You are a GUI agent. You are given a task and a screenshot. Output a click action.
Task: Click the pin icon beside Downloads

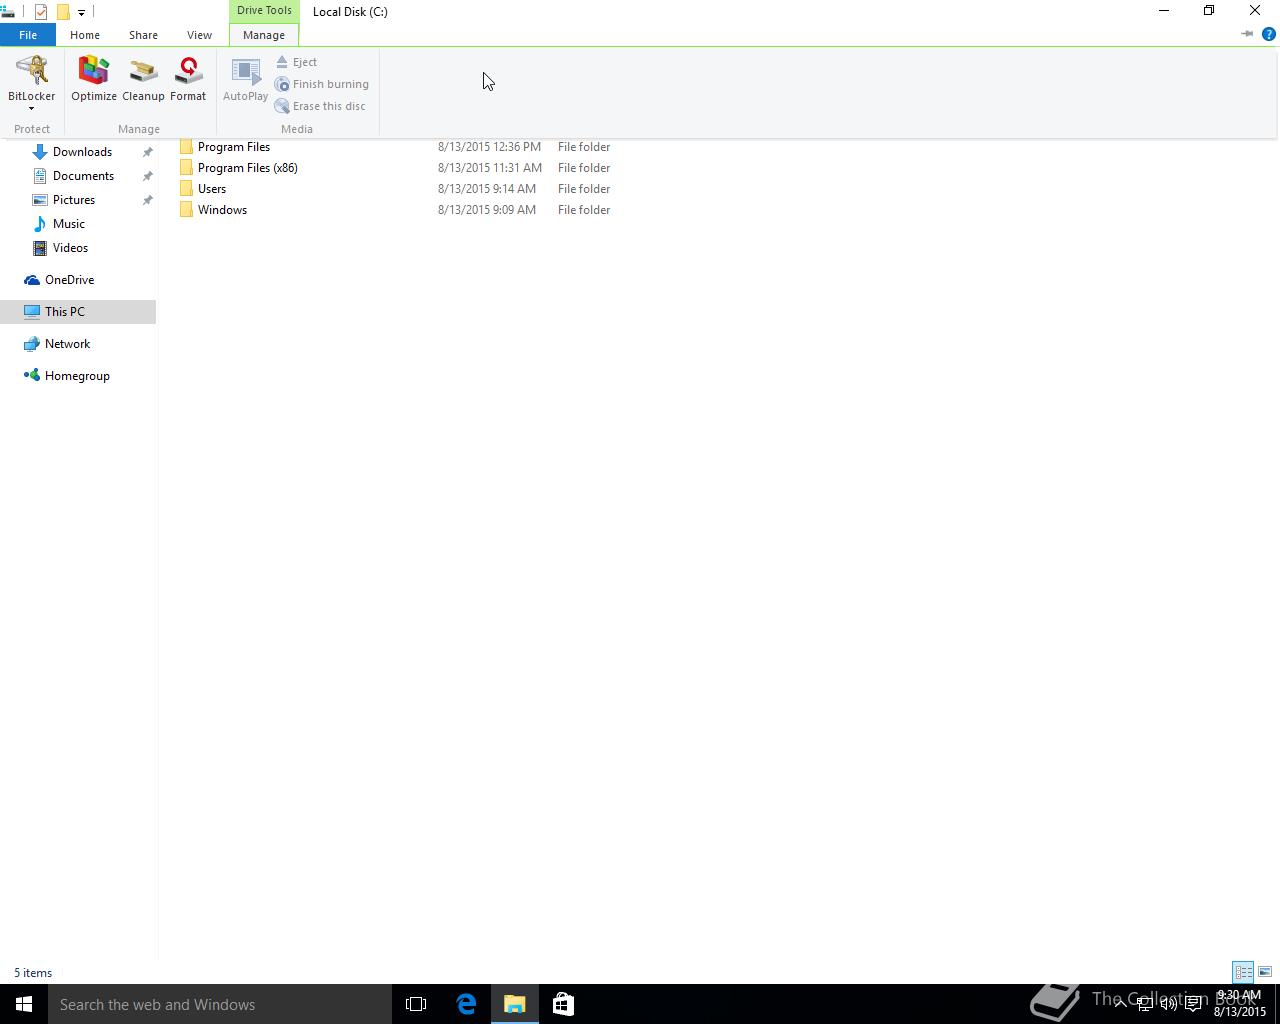pos(147,152)
